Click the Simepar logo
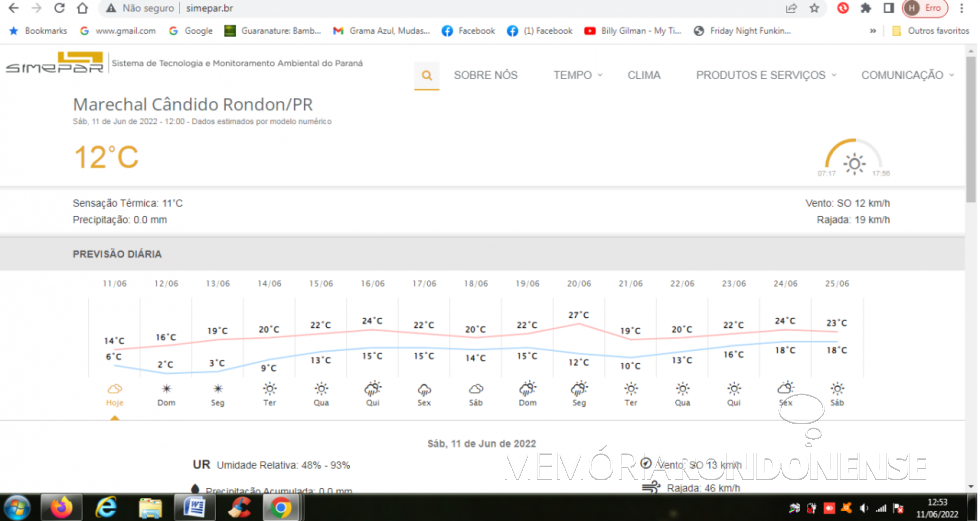The width and height of the screenshot is (980, 521). pyautogui.click(x=54, y=62)
